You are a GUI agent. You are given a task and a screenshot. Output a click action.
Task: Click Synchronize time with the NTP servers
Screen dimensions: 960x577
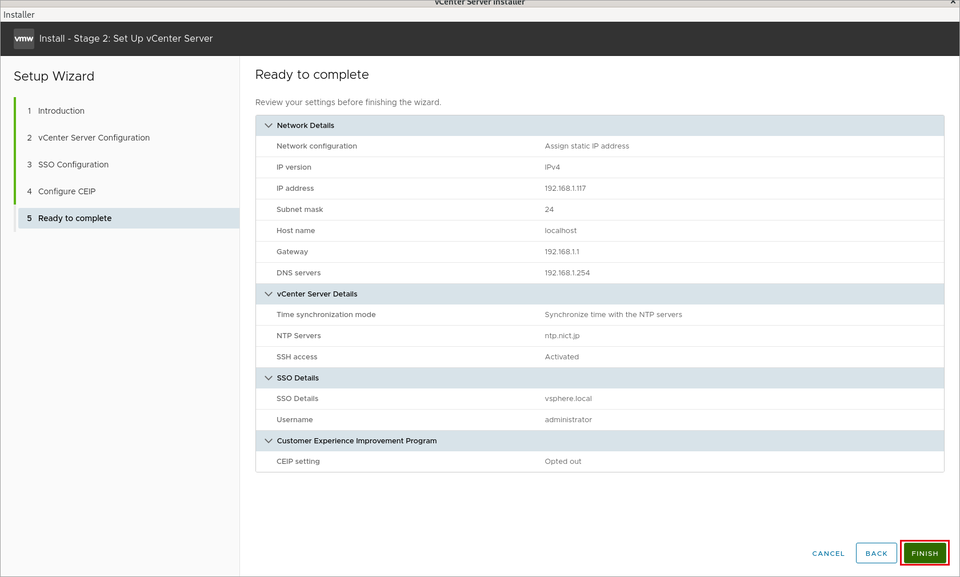(x=613, y=315)
